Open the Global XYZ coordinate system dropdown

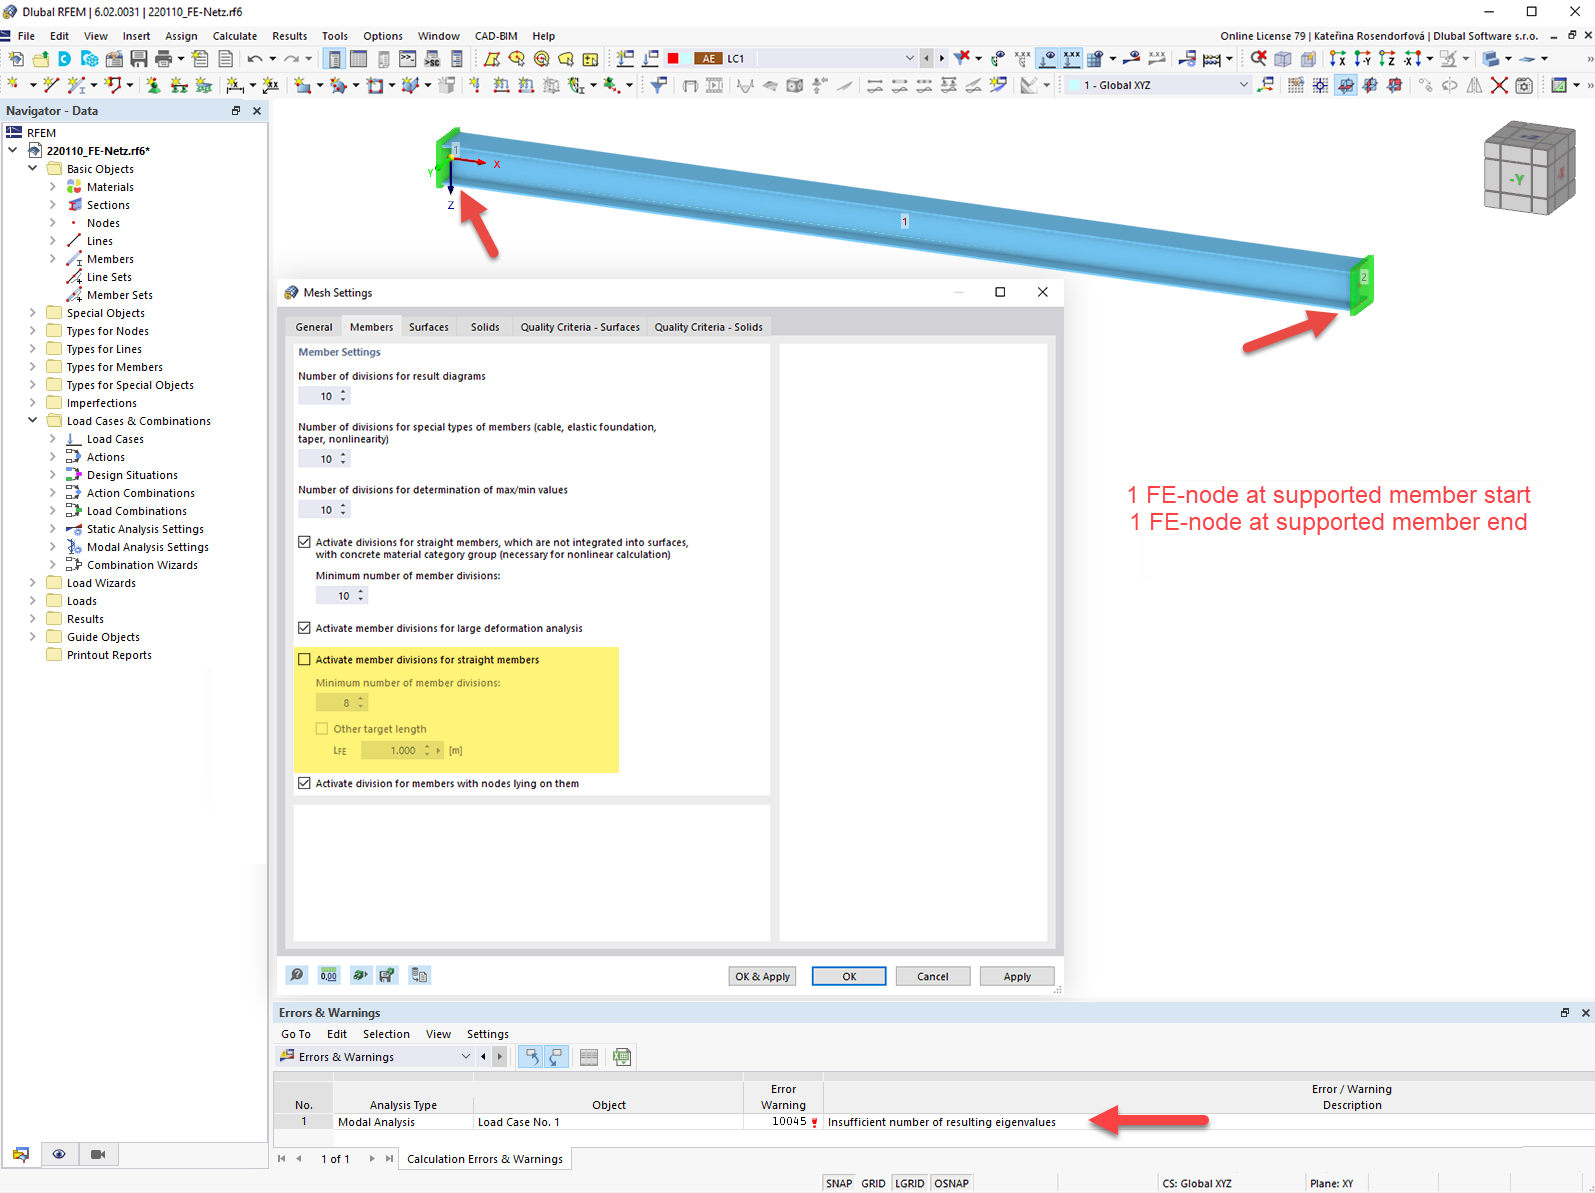(1244, 86)
